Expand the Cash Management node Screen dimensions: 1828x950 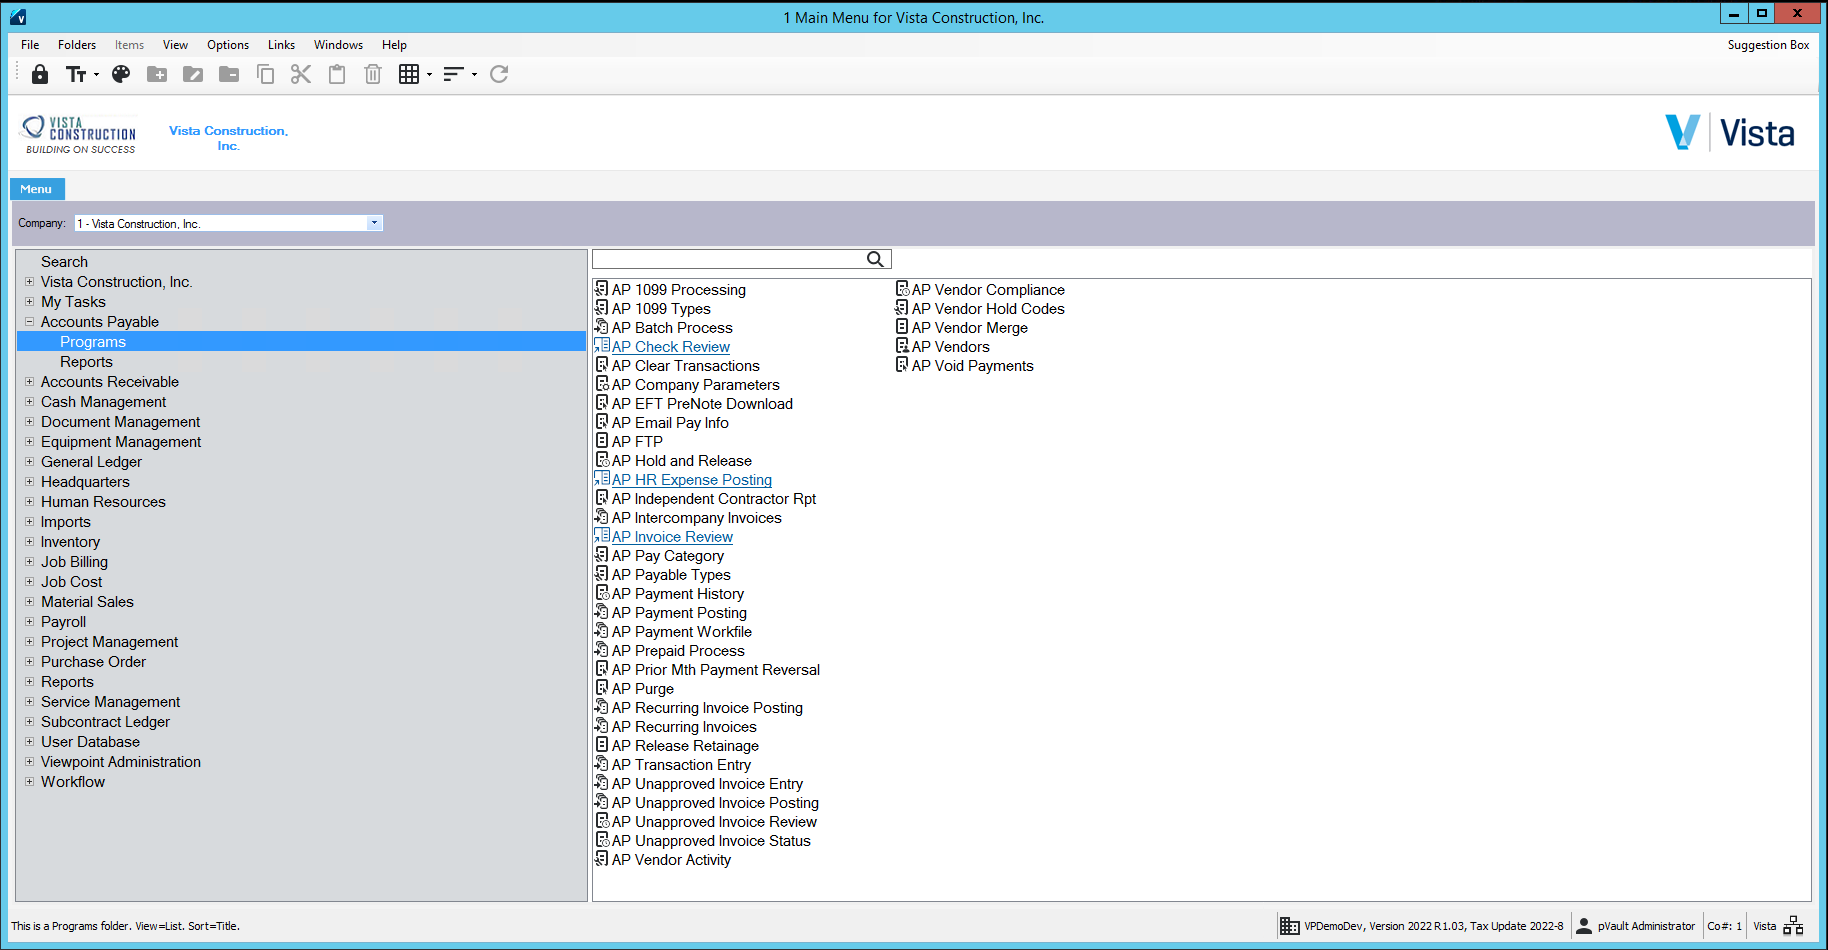coord(29,402)
